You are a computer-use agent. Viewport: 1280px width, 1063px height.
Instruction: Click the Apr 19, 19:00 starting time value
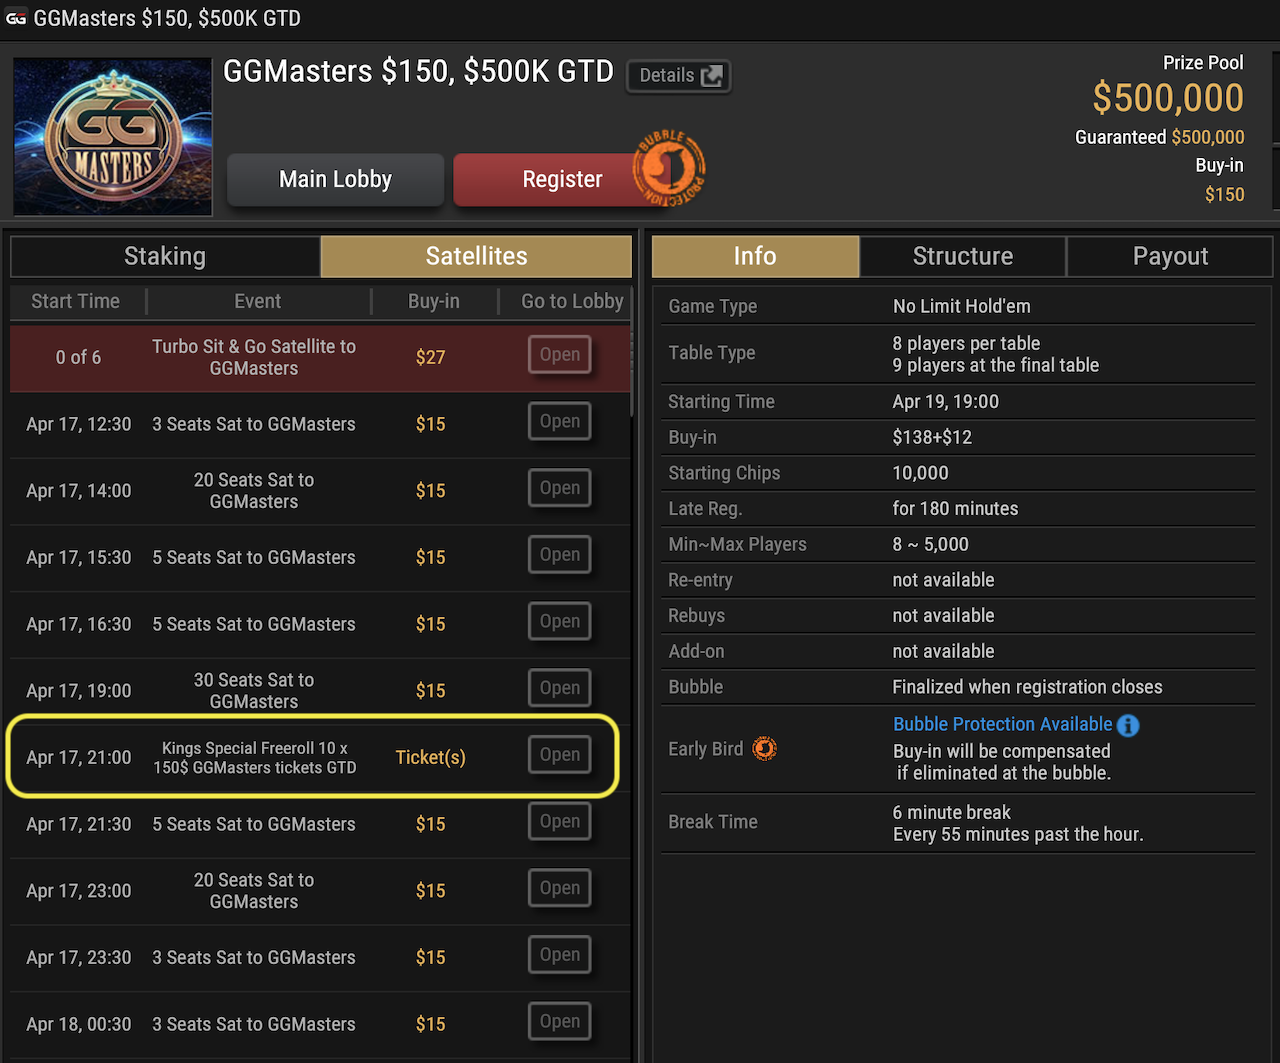[945, 402]
